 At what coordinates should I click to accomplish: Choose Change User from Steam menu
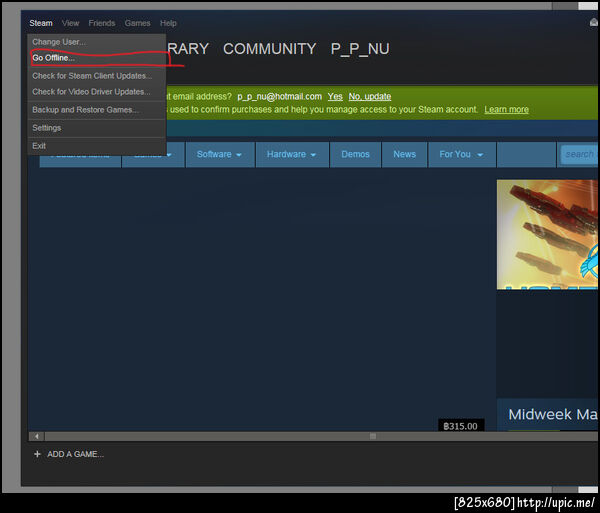click(96, 42)
